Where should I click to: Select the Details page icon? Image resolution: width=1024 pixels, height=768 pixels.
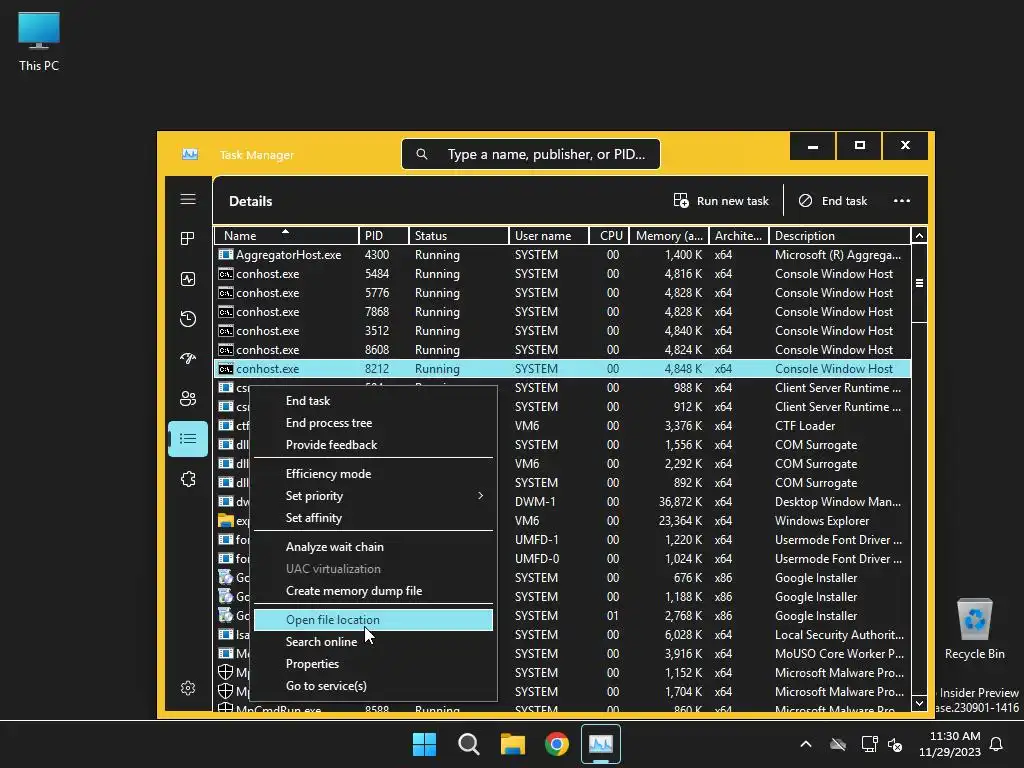[x=188, y=439]
